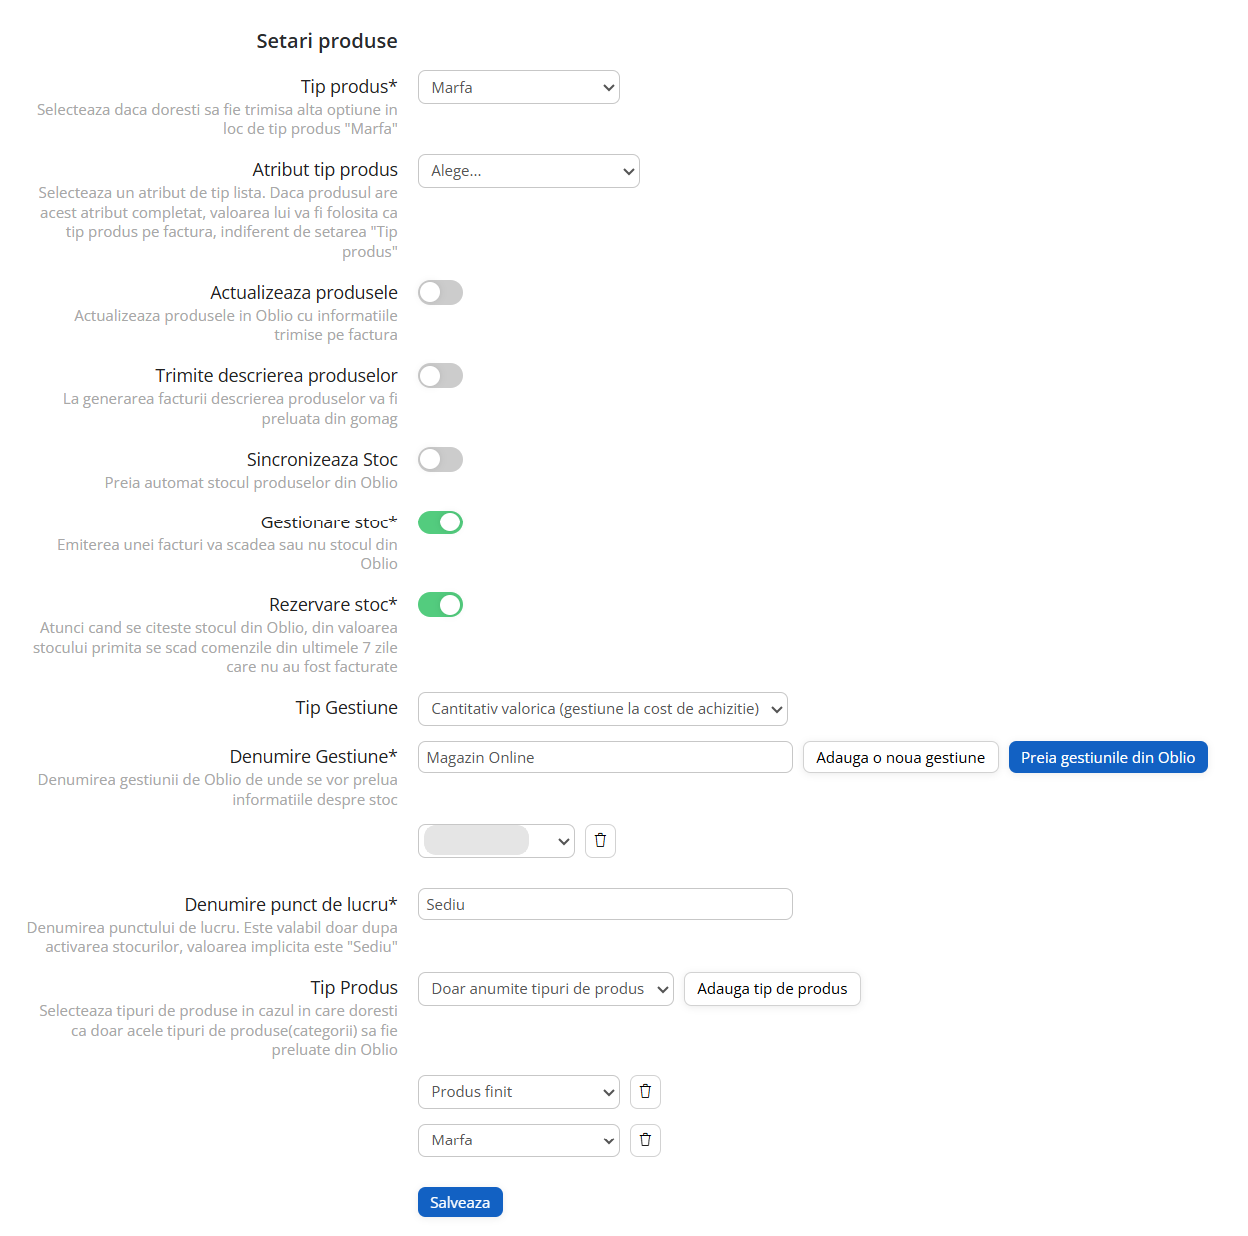Toggle Actualizeaza produsele switch
Screen dimensions: 1248x1236
coord(440,292)
